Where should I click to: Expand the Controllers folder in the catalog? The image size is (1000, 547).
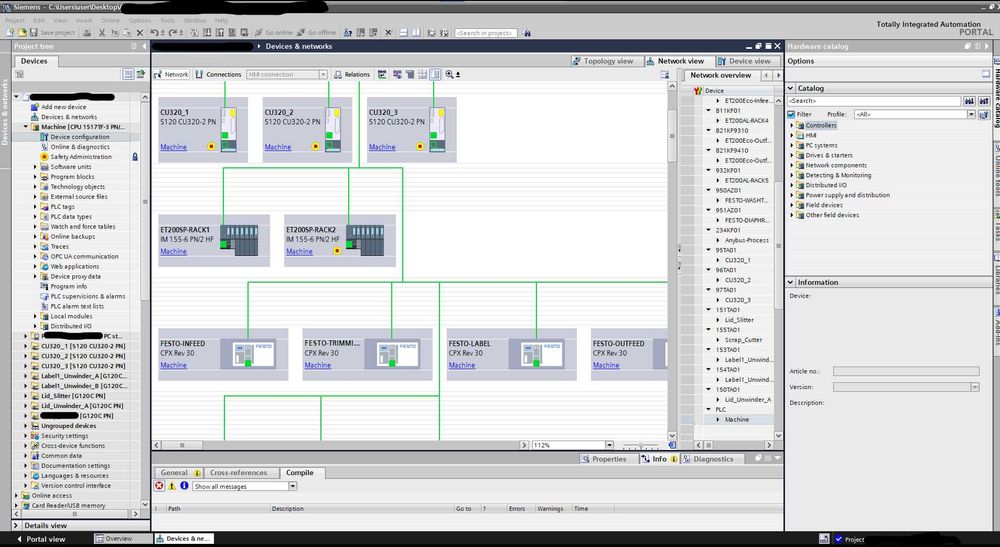click(x=792, y=126)
